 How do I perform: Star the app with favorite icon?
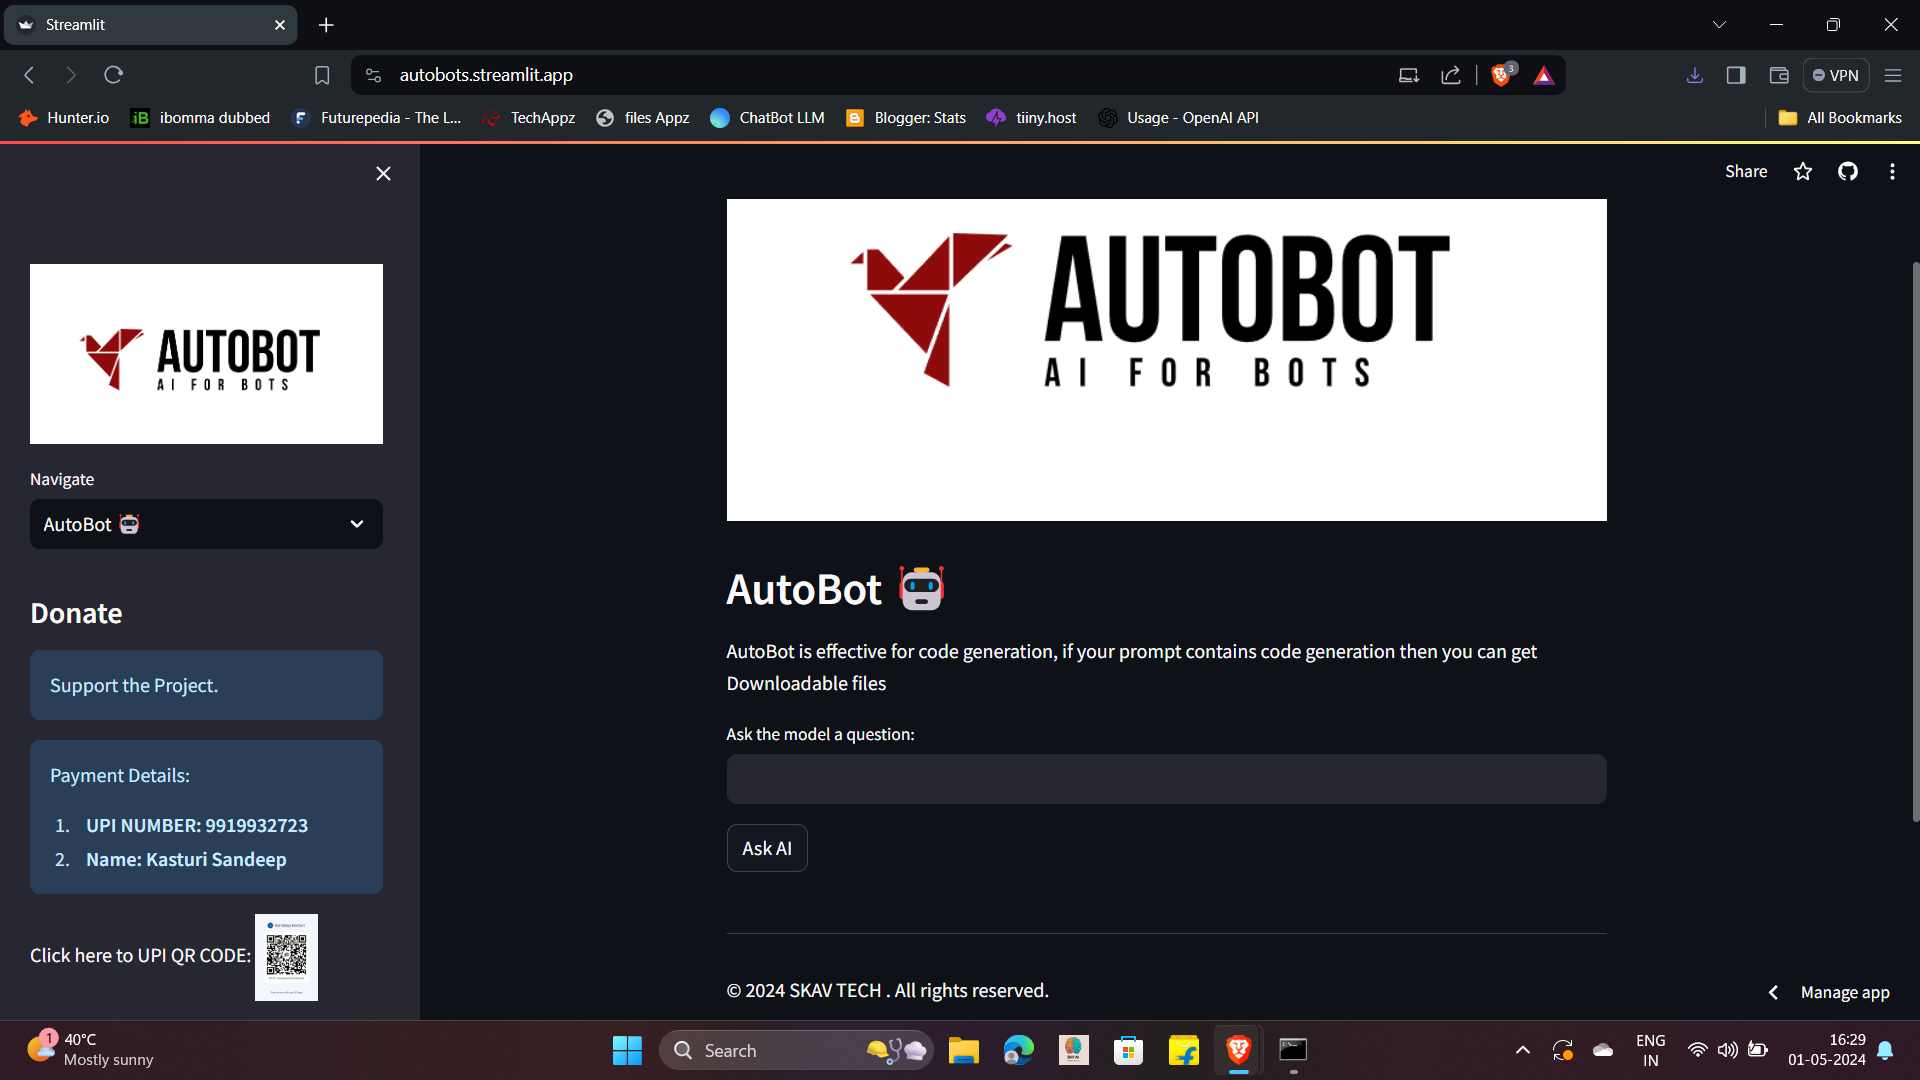click(1803, 172)
